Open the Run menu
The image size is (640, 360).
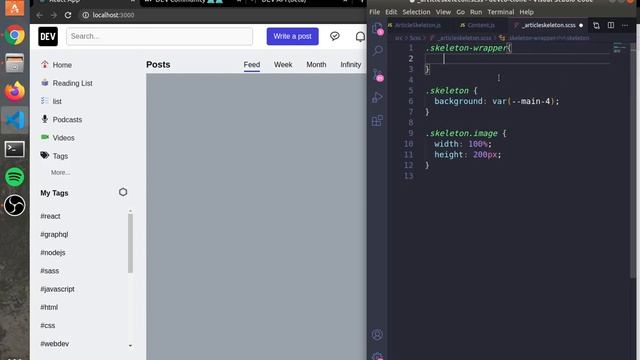pyautogui.click(x=476, y=12)
